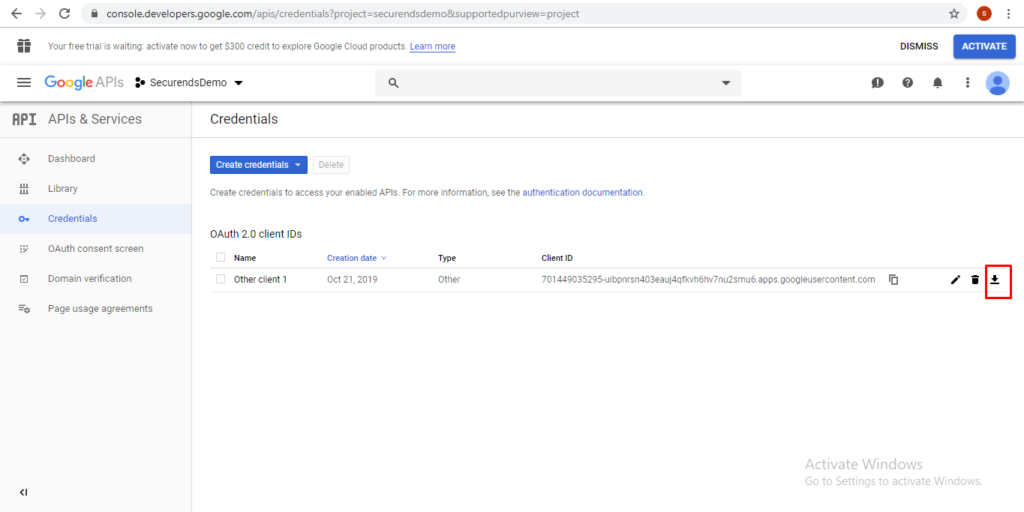Image resolution: width=1024 pixels, height=512 pixels.
Task: Follow the Learn more link
Action: (432, 46)
